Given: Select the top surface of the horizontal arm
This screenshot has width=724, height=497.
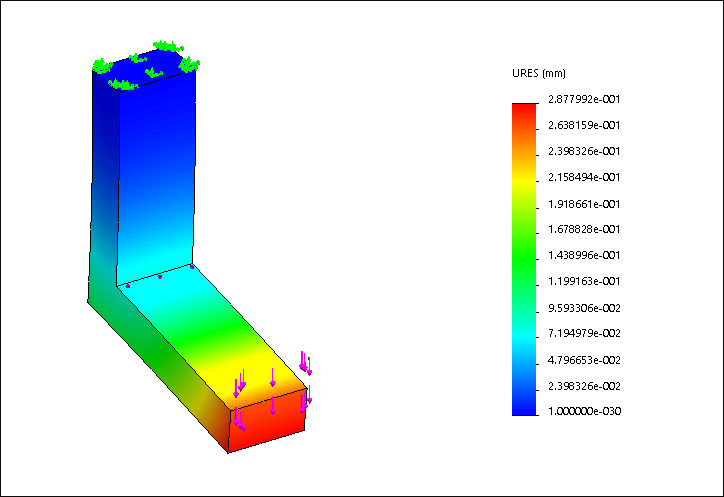Looking at the screenshot, I should pyautogui.click(x=212, y=337).
